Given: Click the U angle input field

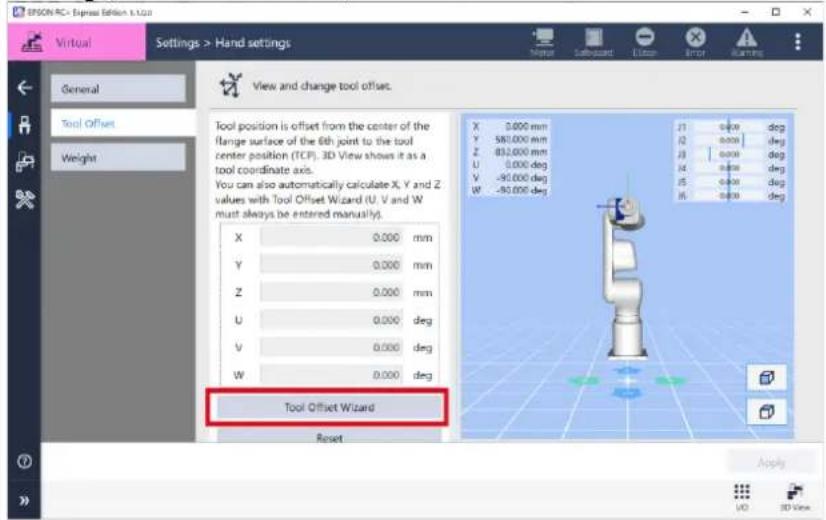Looking at the screenshot, I should [x=331, y=320].
